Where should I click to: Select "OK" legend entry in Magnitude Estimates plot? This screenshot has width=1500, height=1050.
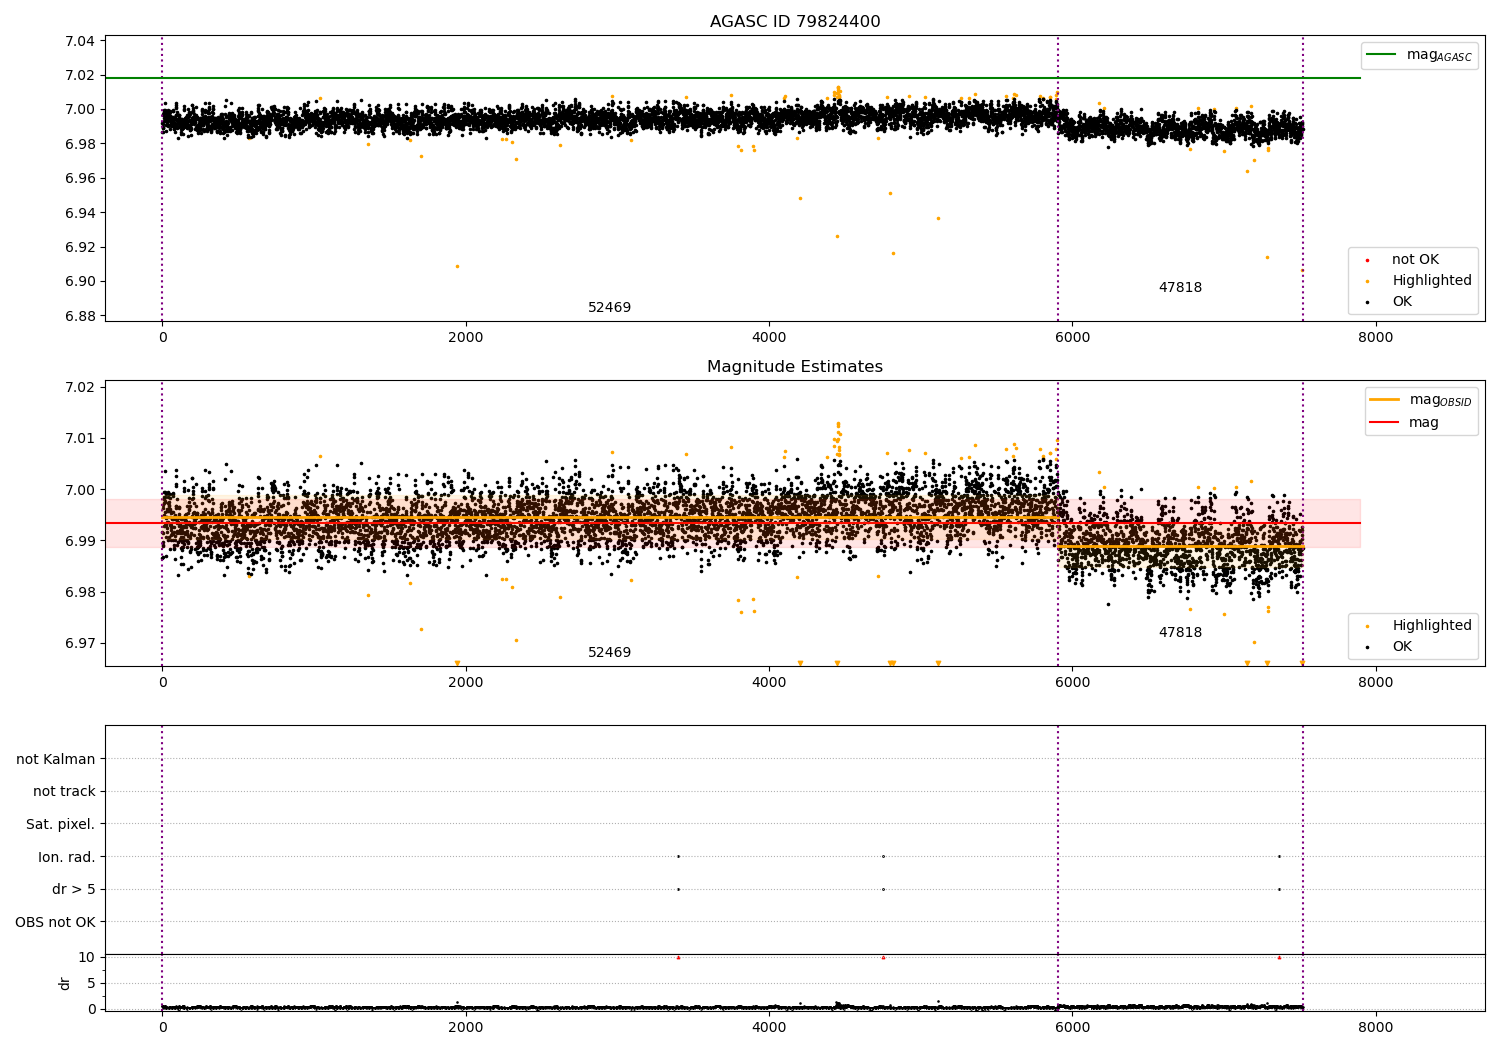click(x=1402, y=647)
